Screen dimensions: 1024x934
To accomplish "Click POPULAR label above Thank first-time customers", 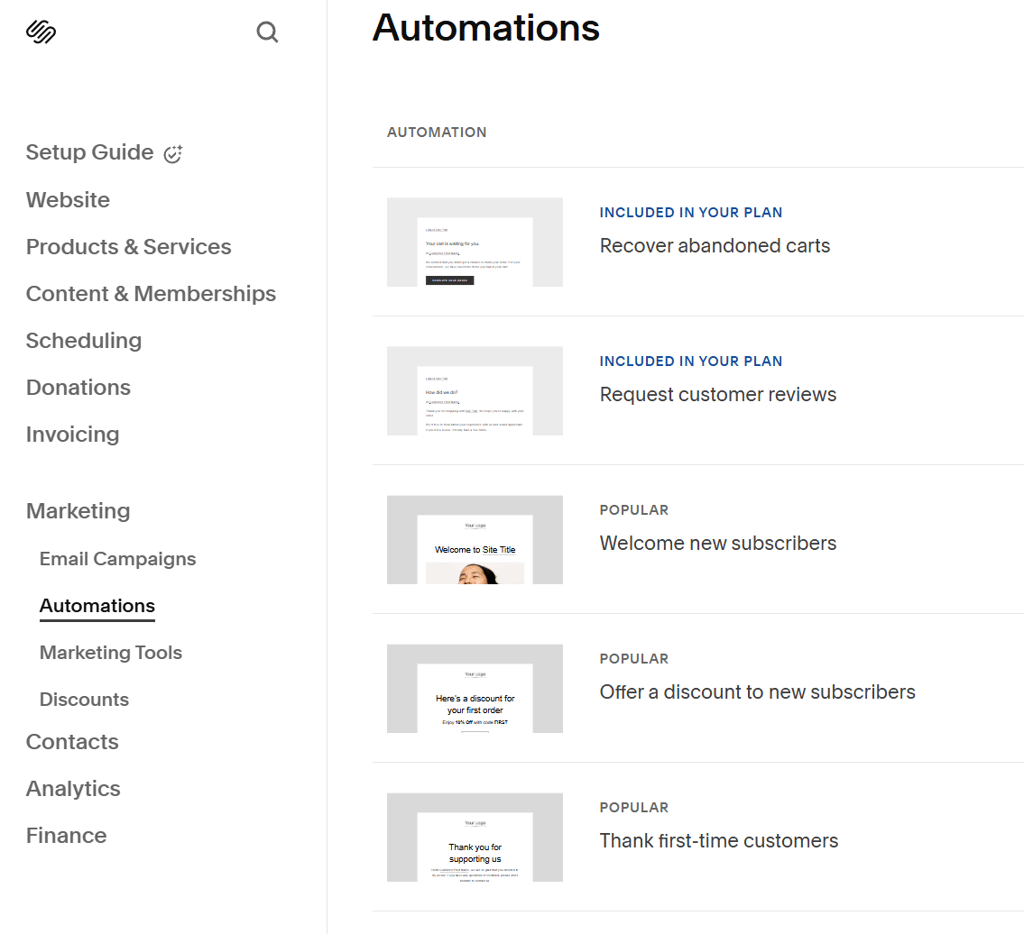I will [x=634, y=808].
